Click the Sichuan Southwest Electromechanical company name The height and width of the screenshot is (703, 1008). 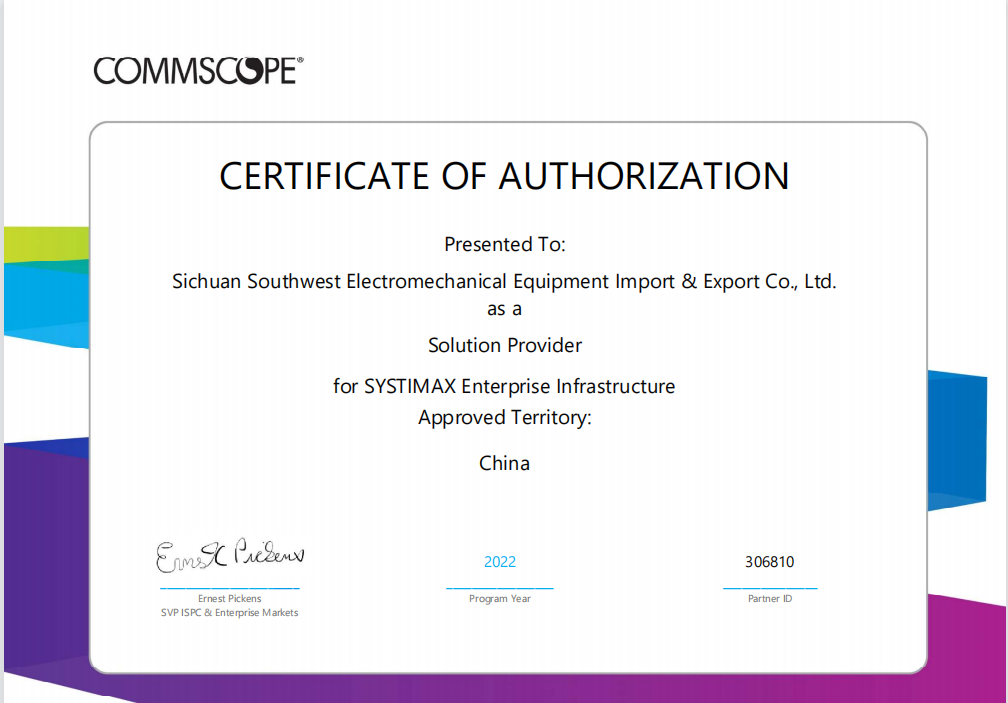[x=504, y=281]
